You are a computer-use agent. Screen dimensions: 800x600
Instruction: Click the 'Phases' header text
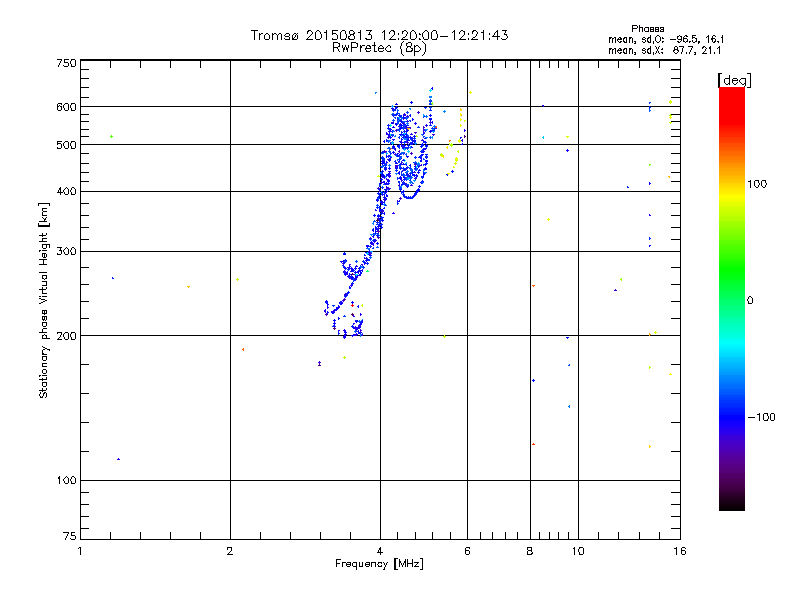[x=647, y=29]
